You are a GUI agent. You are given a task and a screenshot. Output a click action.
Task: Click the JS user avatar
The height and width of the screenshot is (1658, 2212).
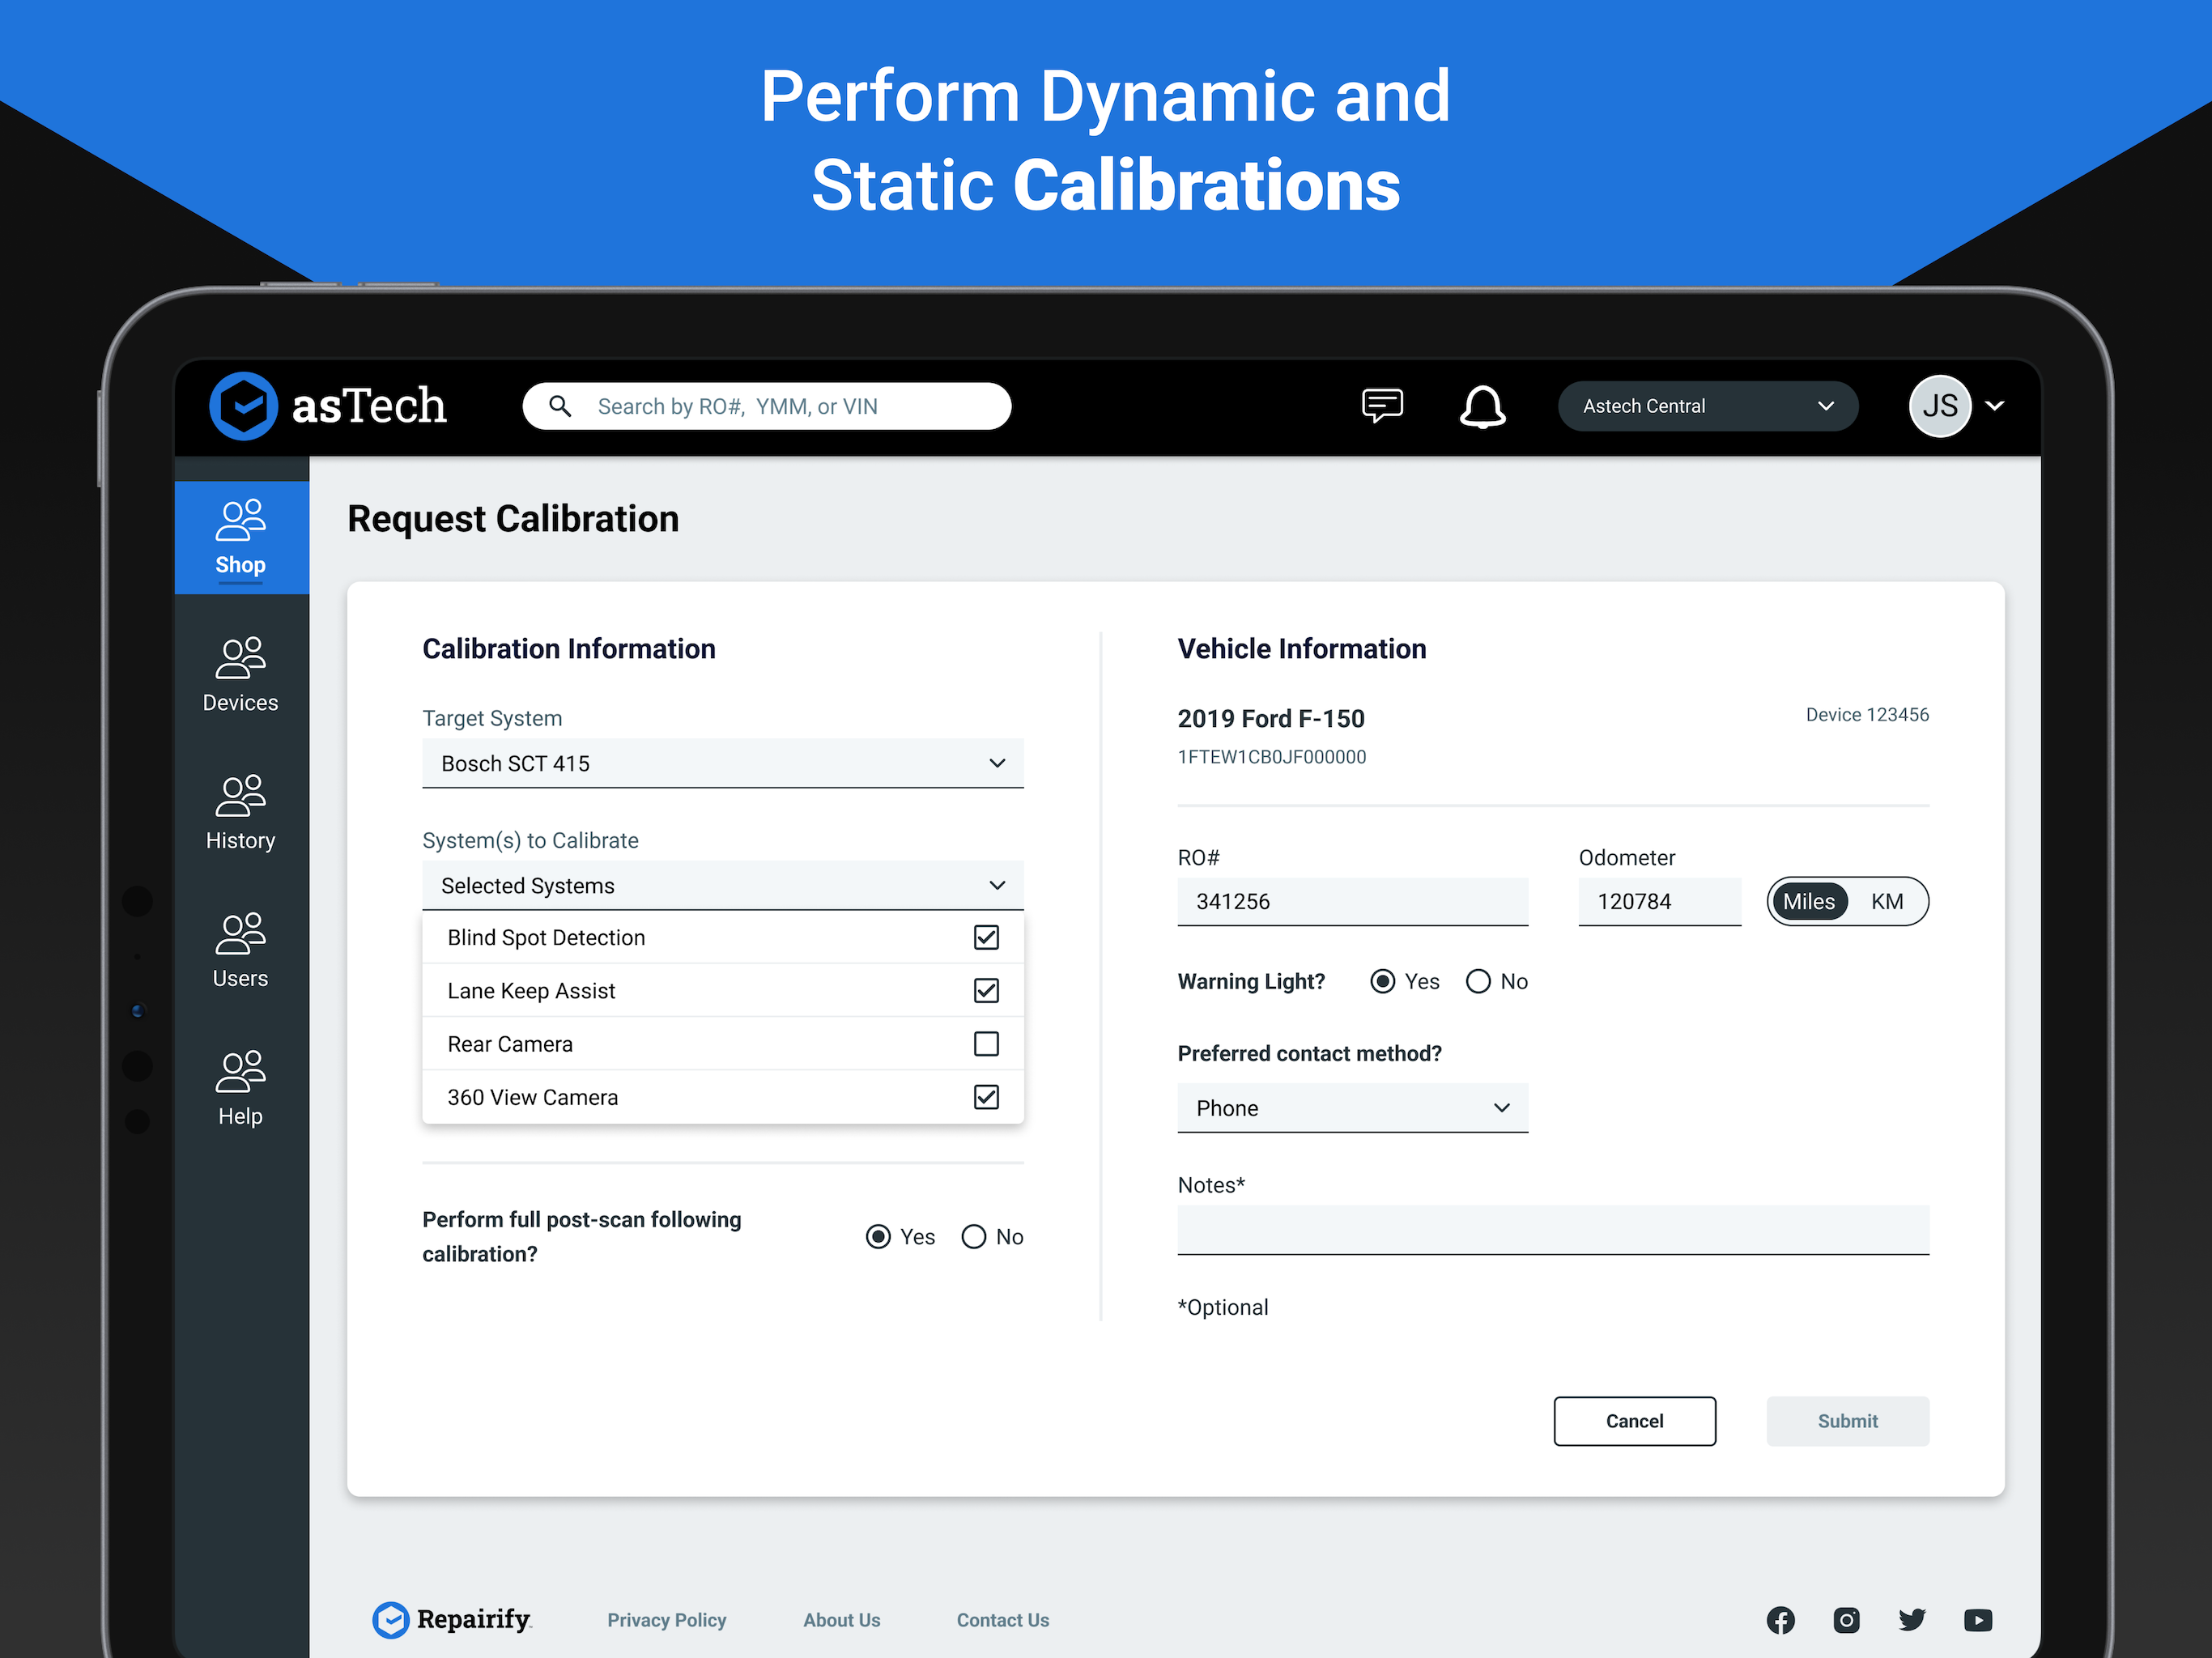[x=1939, y=406]
